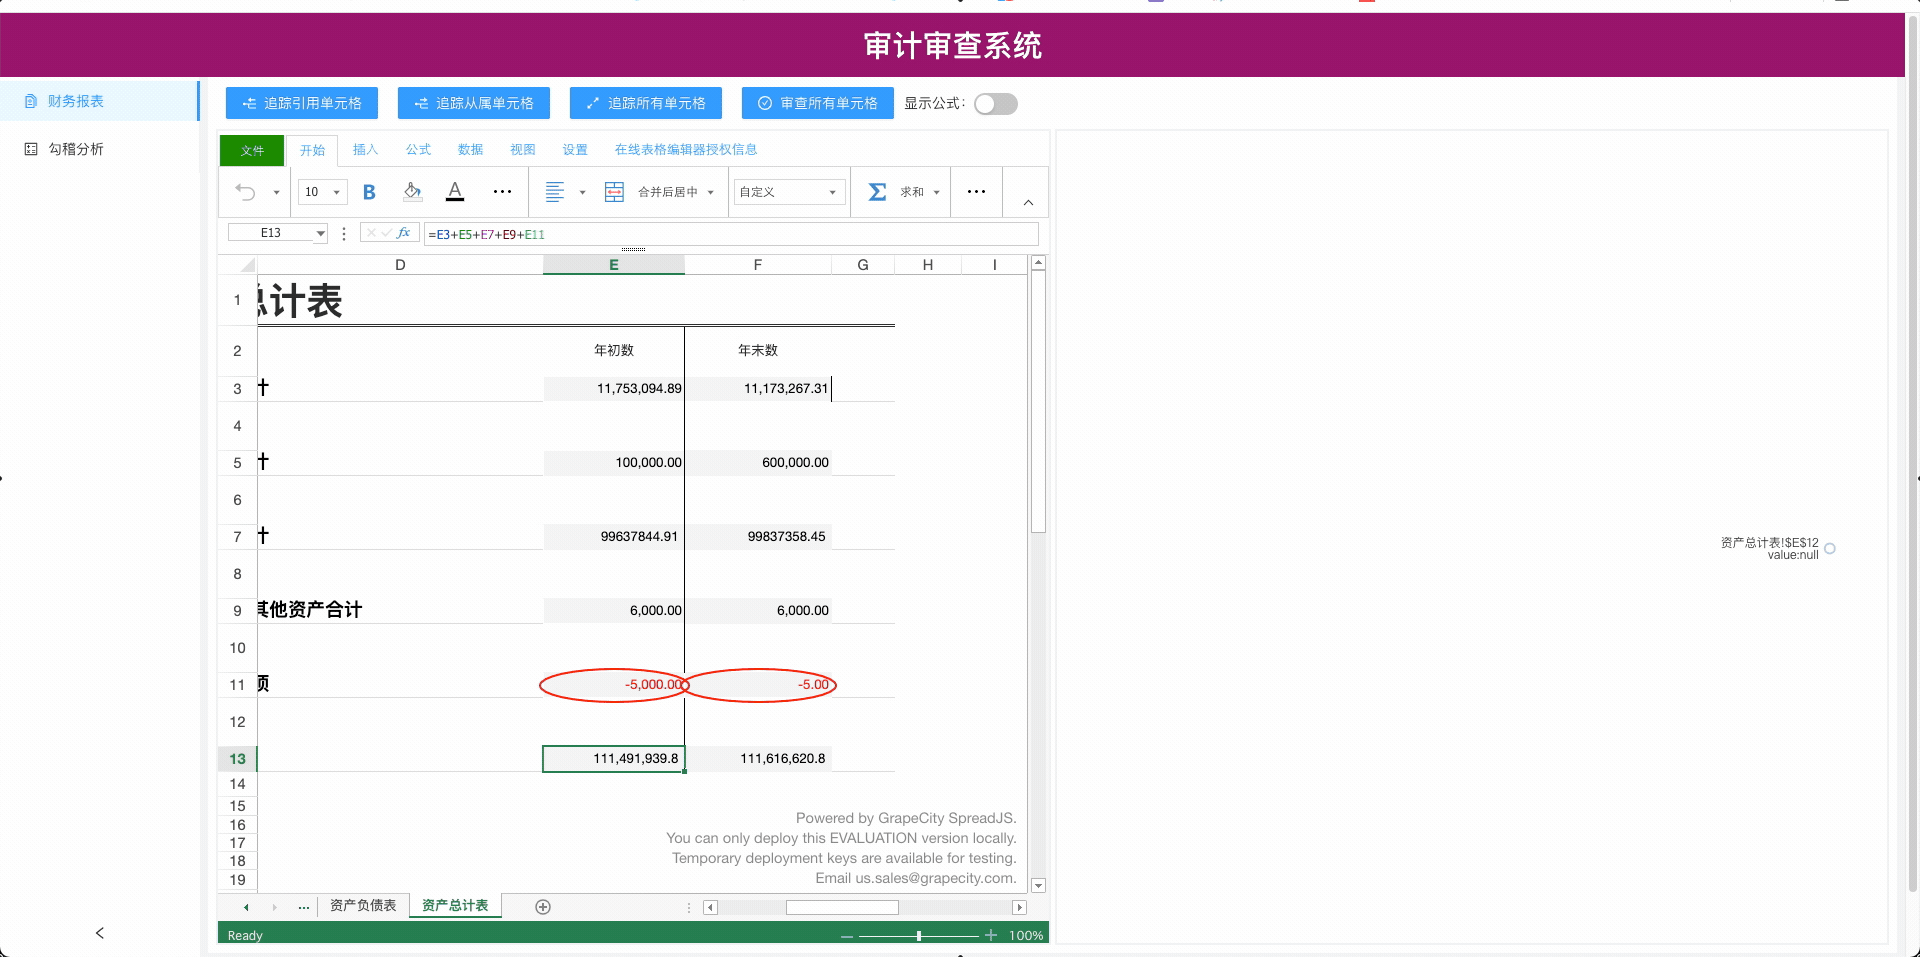Click the 审查所有单元格 button
This screenshot has height=957, width=1920.
(818, 103)
